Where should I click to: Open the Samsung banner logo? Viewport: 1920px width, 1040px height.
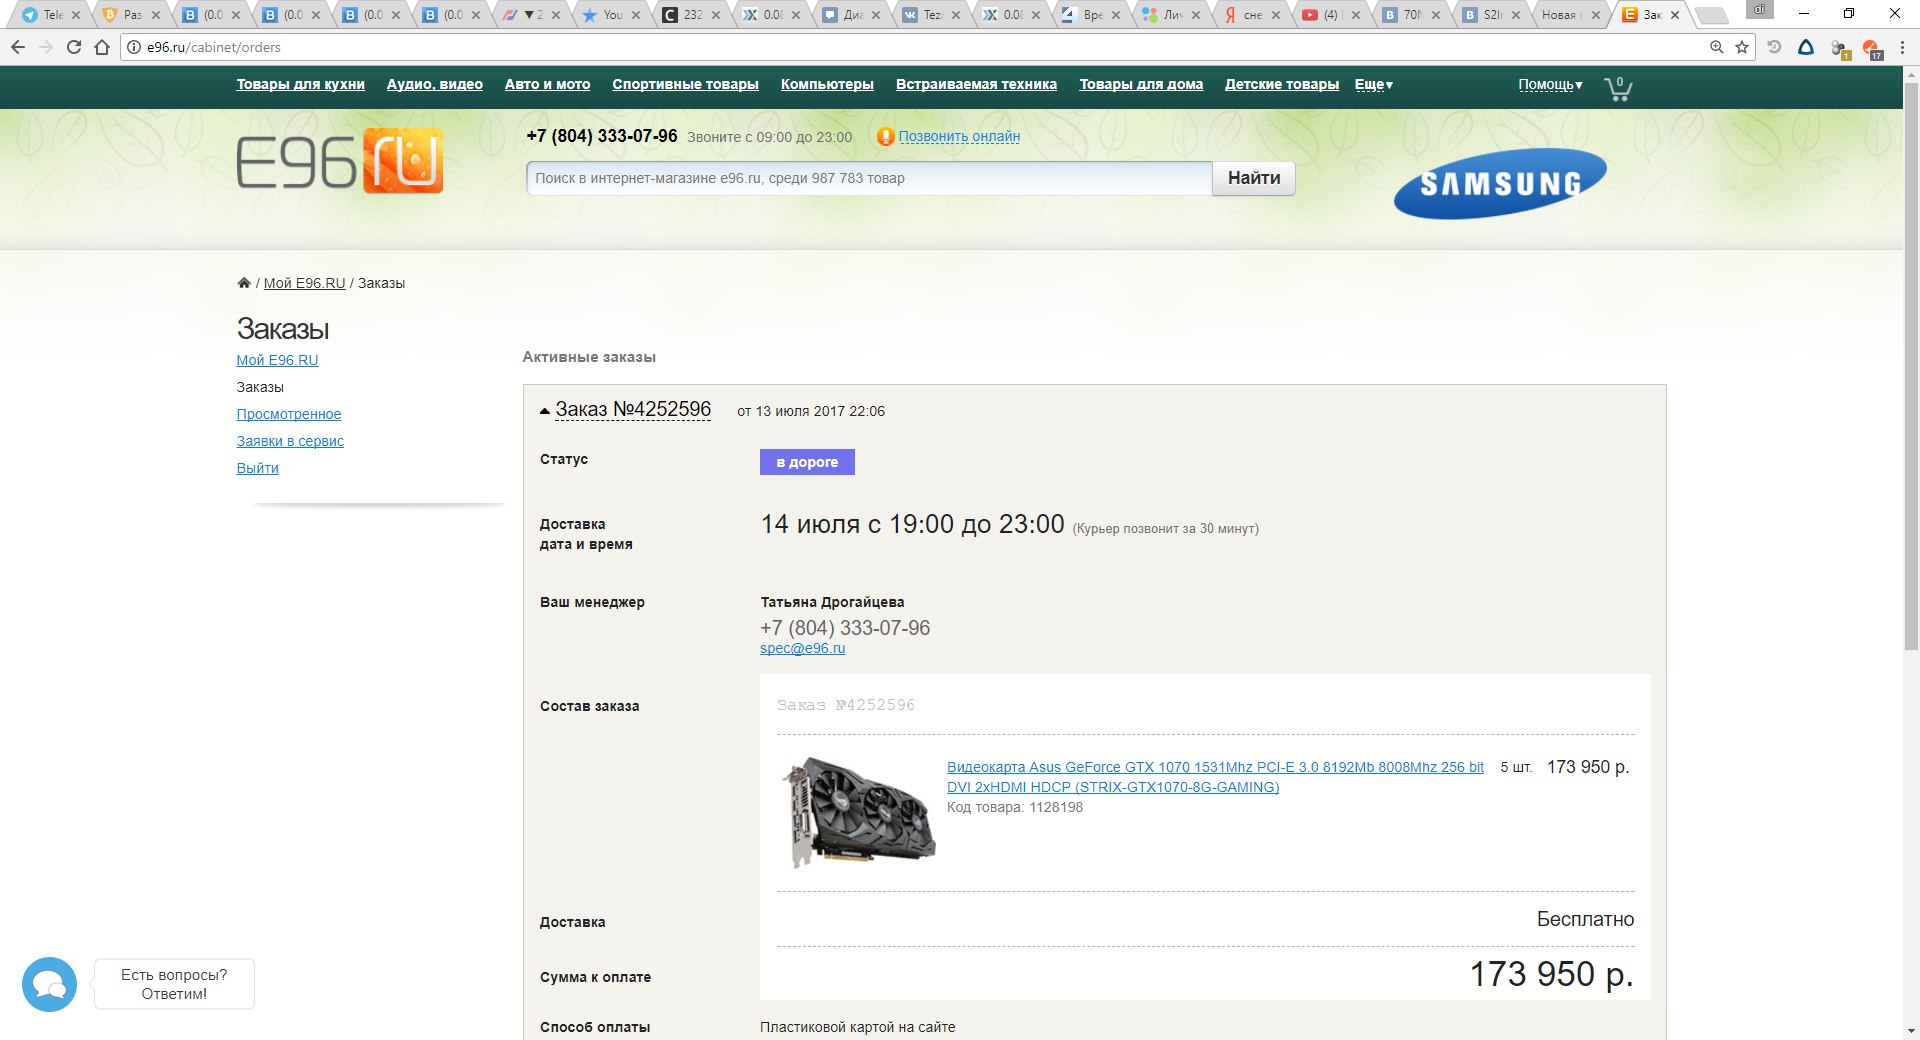(1500, 183)
